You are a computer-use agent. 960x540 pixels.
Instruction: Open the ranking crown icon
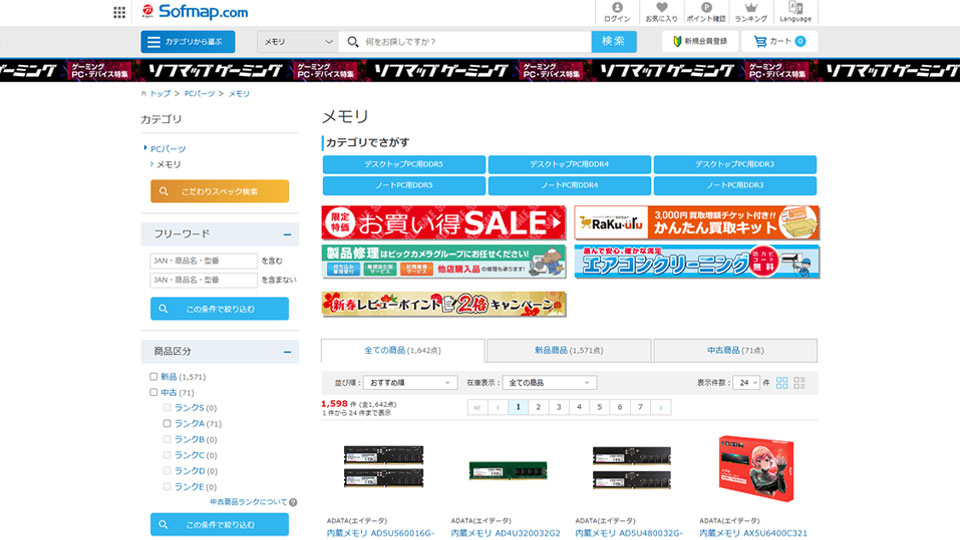(x=751, y=9)
